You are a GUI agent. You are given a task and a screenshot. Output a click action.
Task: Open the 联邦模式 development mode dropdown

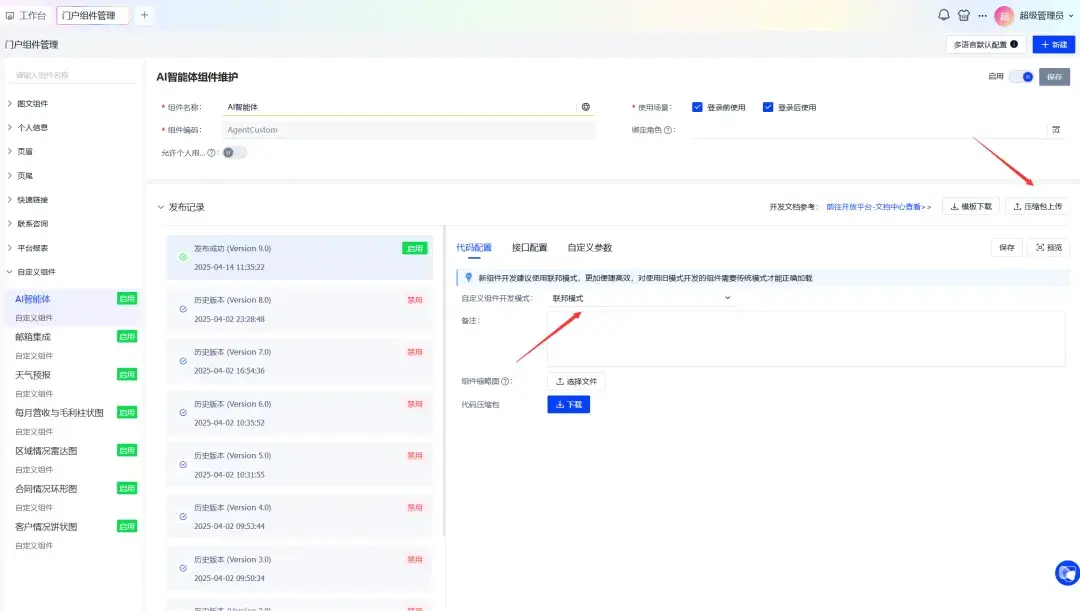click(641, 298)
